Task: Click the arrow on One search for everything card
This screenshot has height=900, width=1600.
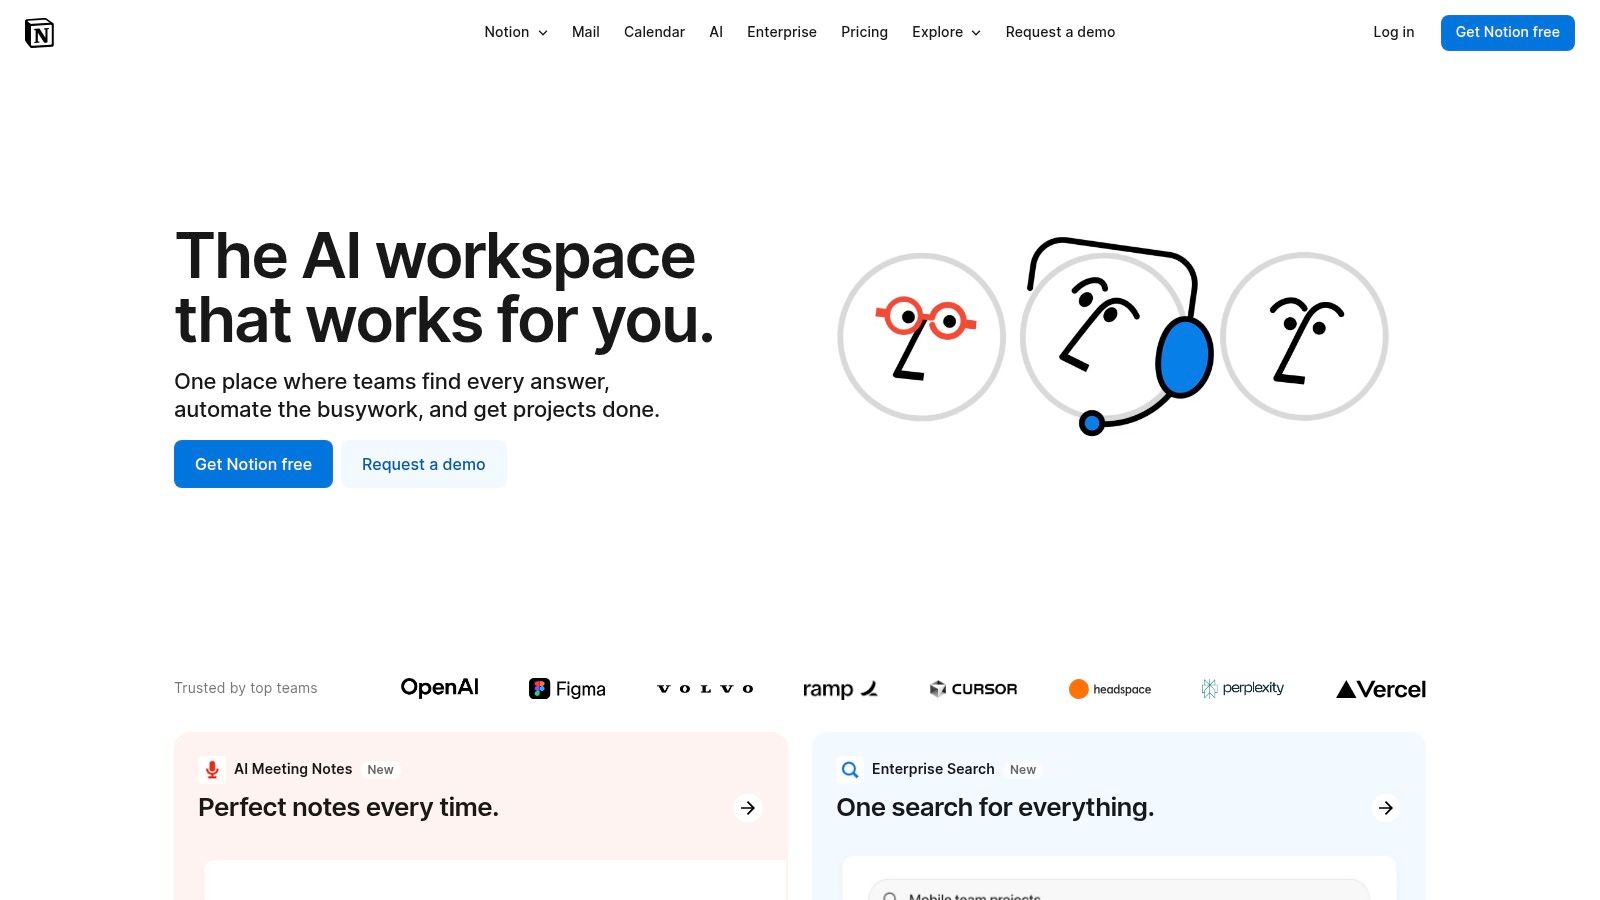Action: tap(1386, 808)
